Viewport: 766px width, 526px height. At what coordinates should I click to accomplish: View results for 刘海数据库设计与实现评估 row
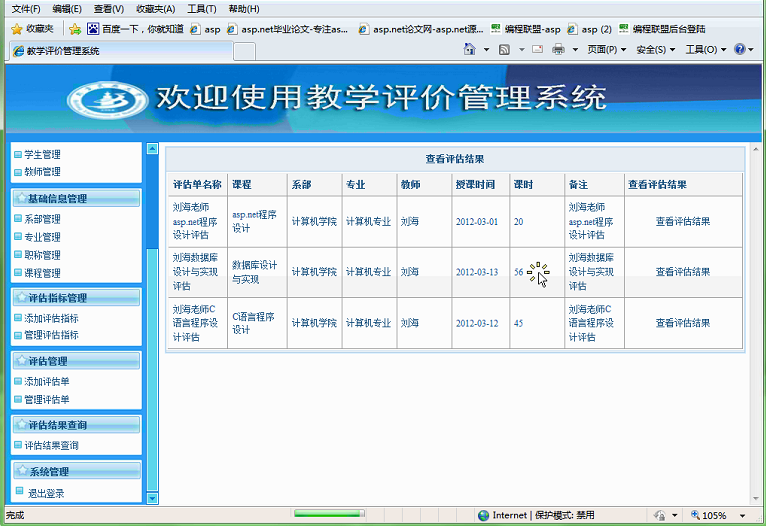(x=682, y=272)
